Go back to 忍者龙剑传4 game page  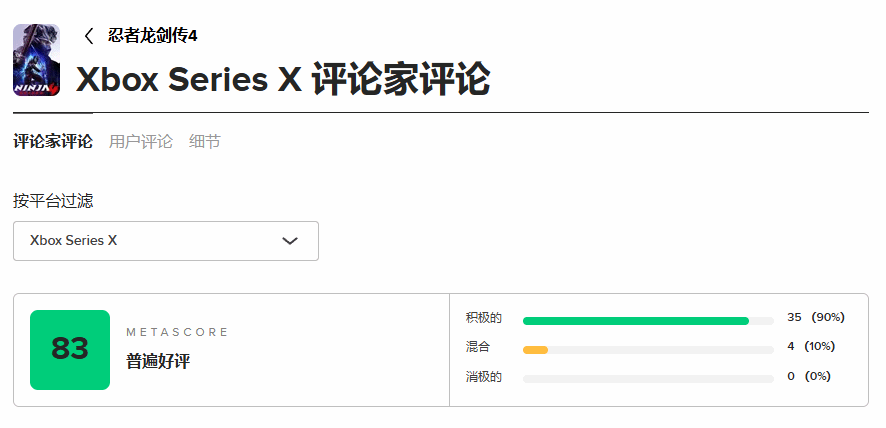[x=152, y=36]
